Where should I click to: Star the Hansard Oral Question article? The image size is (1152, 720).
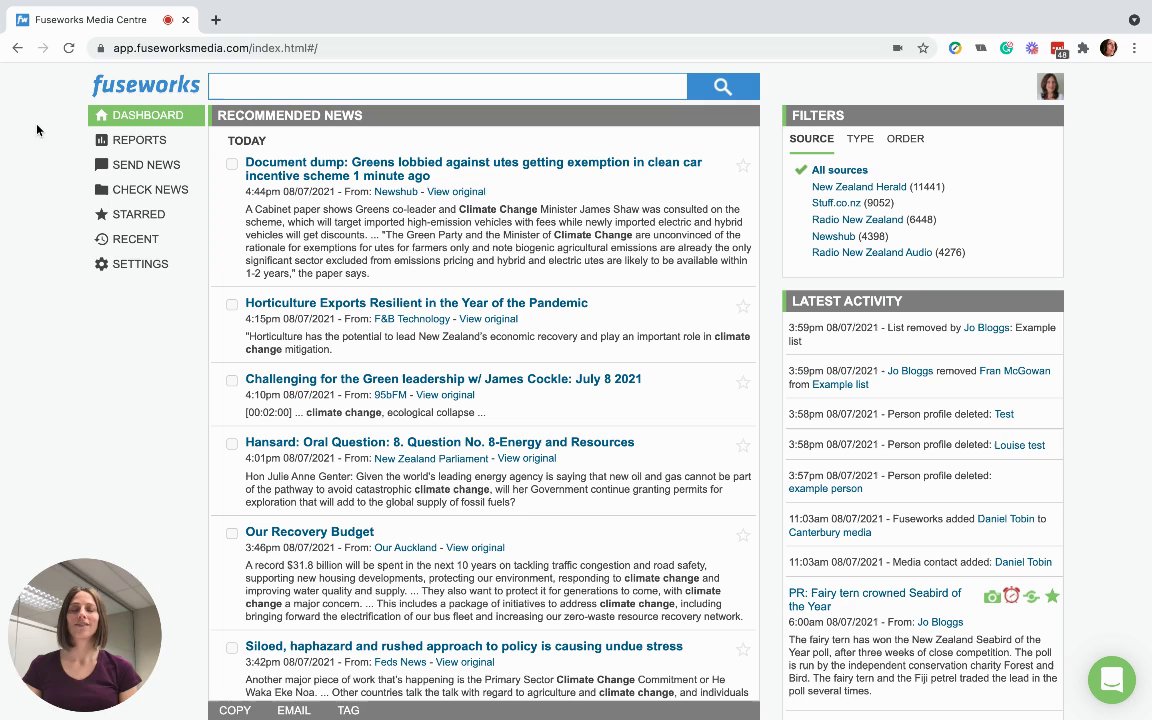[743, 445]
